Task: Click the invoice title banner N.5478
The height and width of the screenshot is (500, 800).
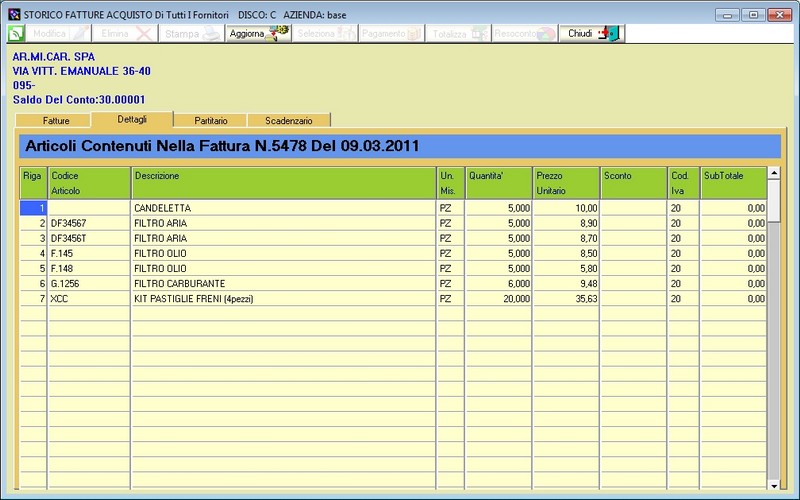Action: (x=400, y=146)
